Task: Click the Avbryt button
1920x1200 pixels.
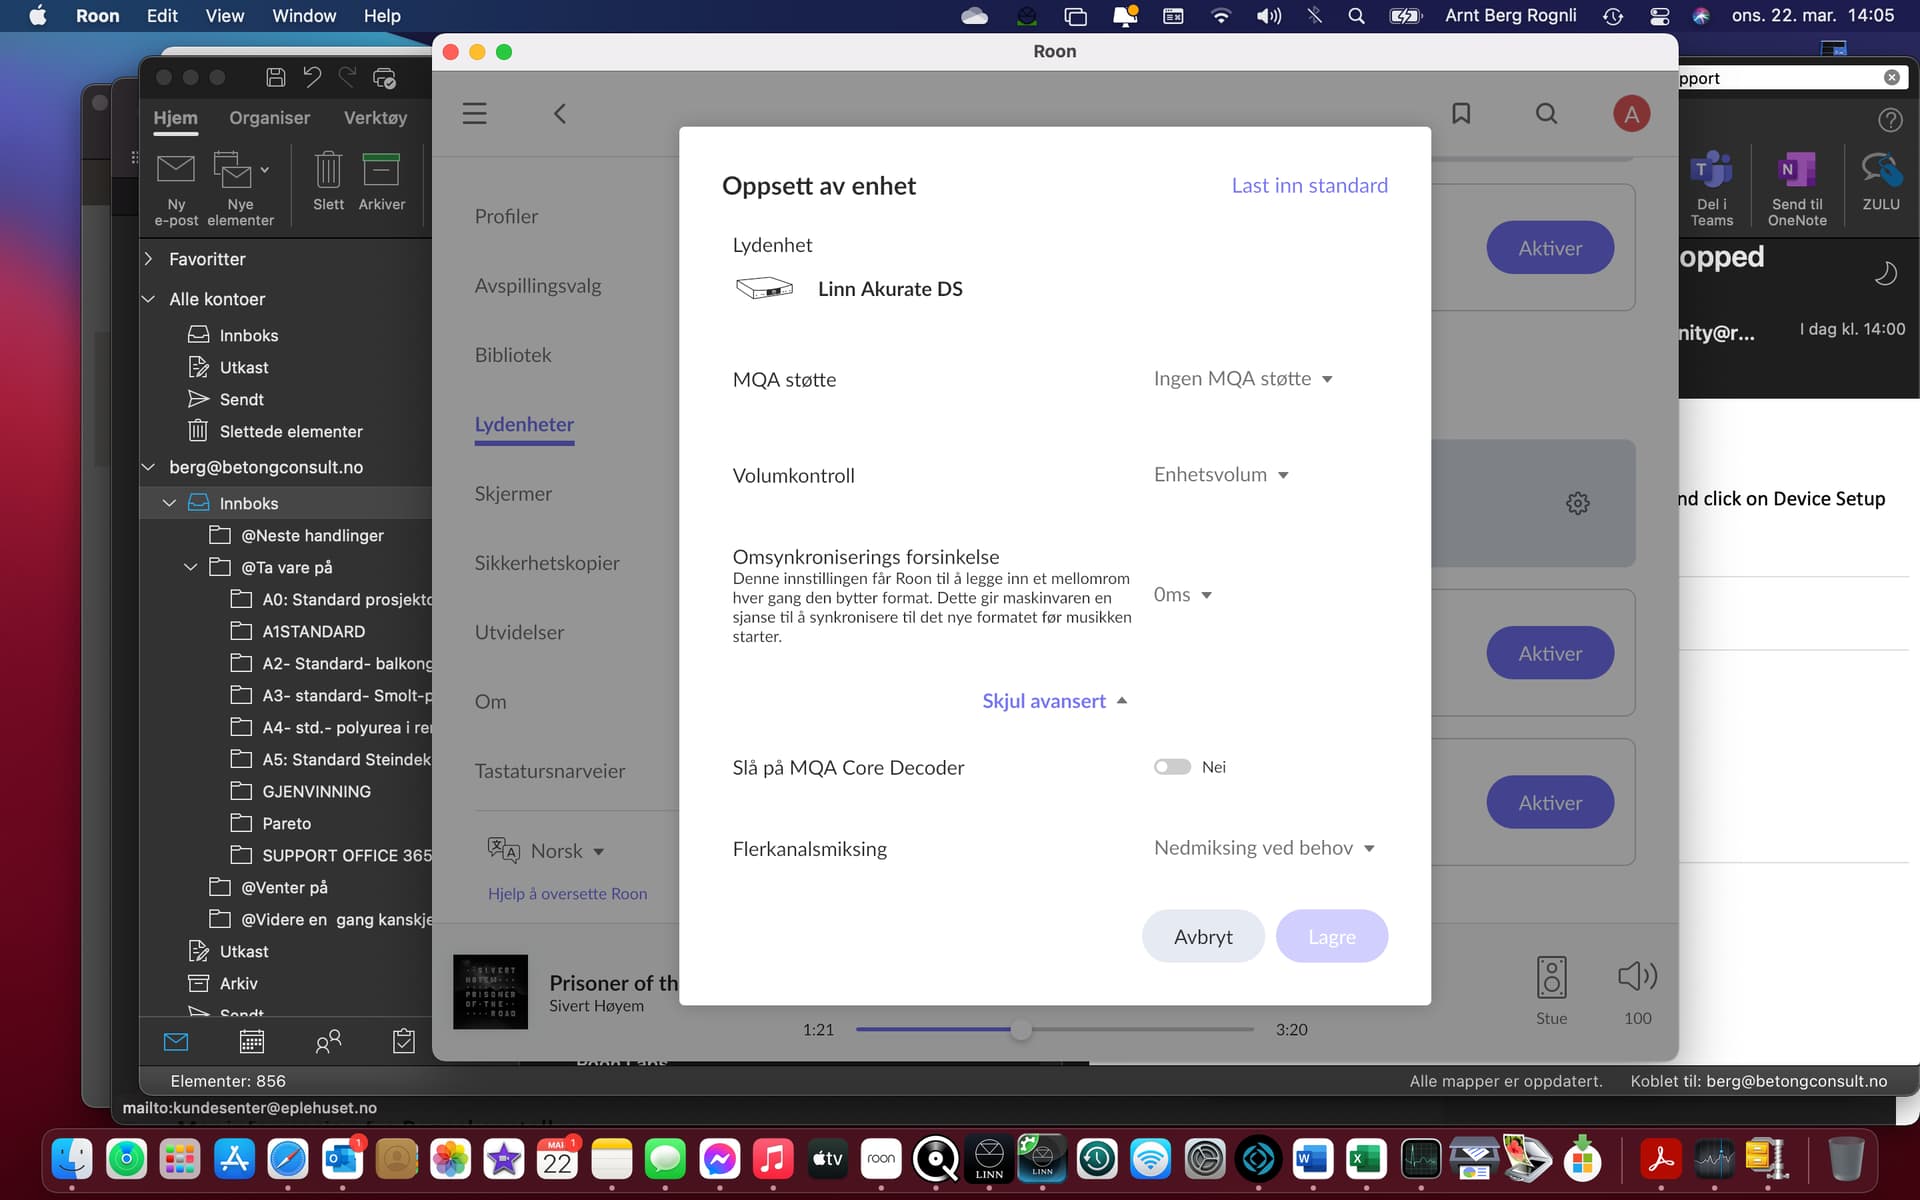Action: tap(1203, 936)
